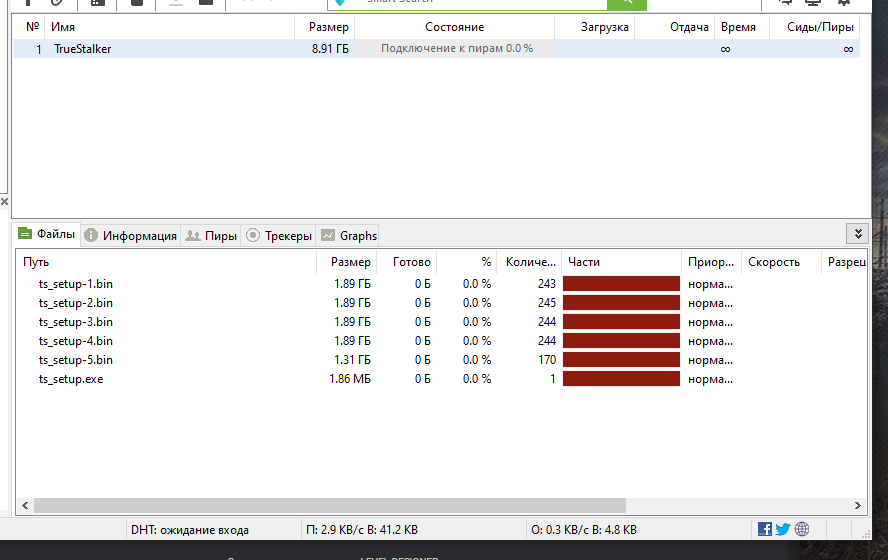Sort files by the Скорость column

pos(781,262)
